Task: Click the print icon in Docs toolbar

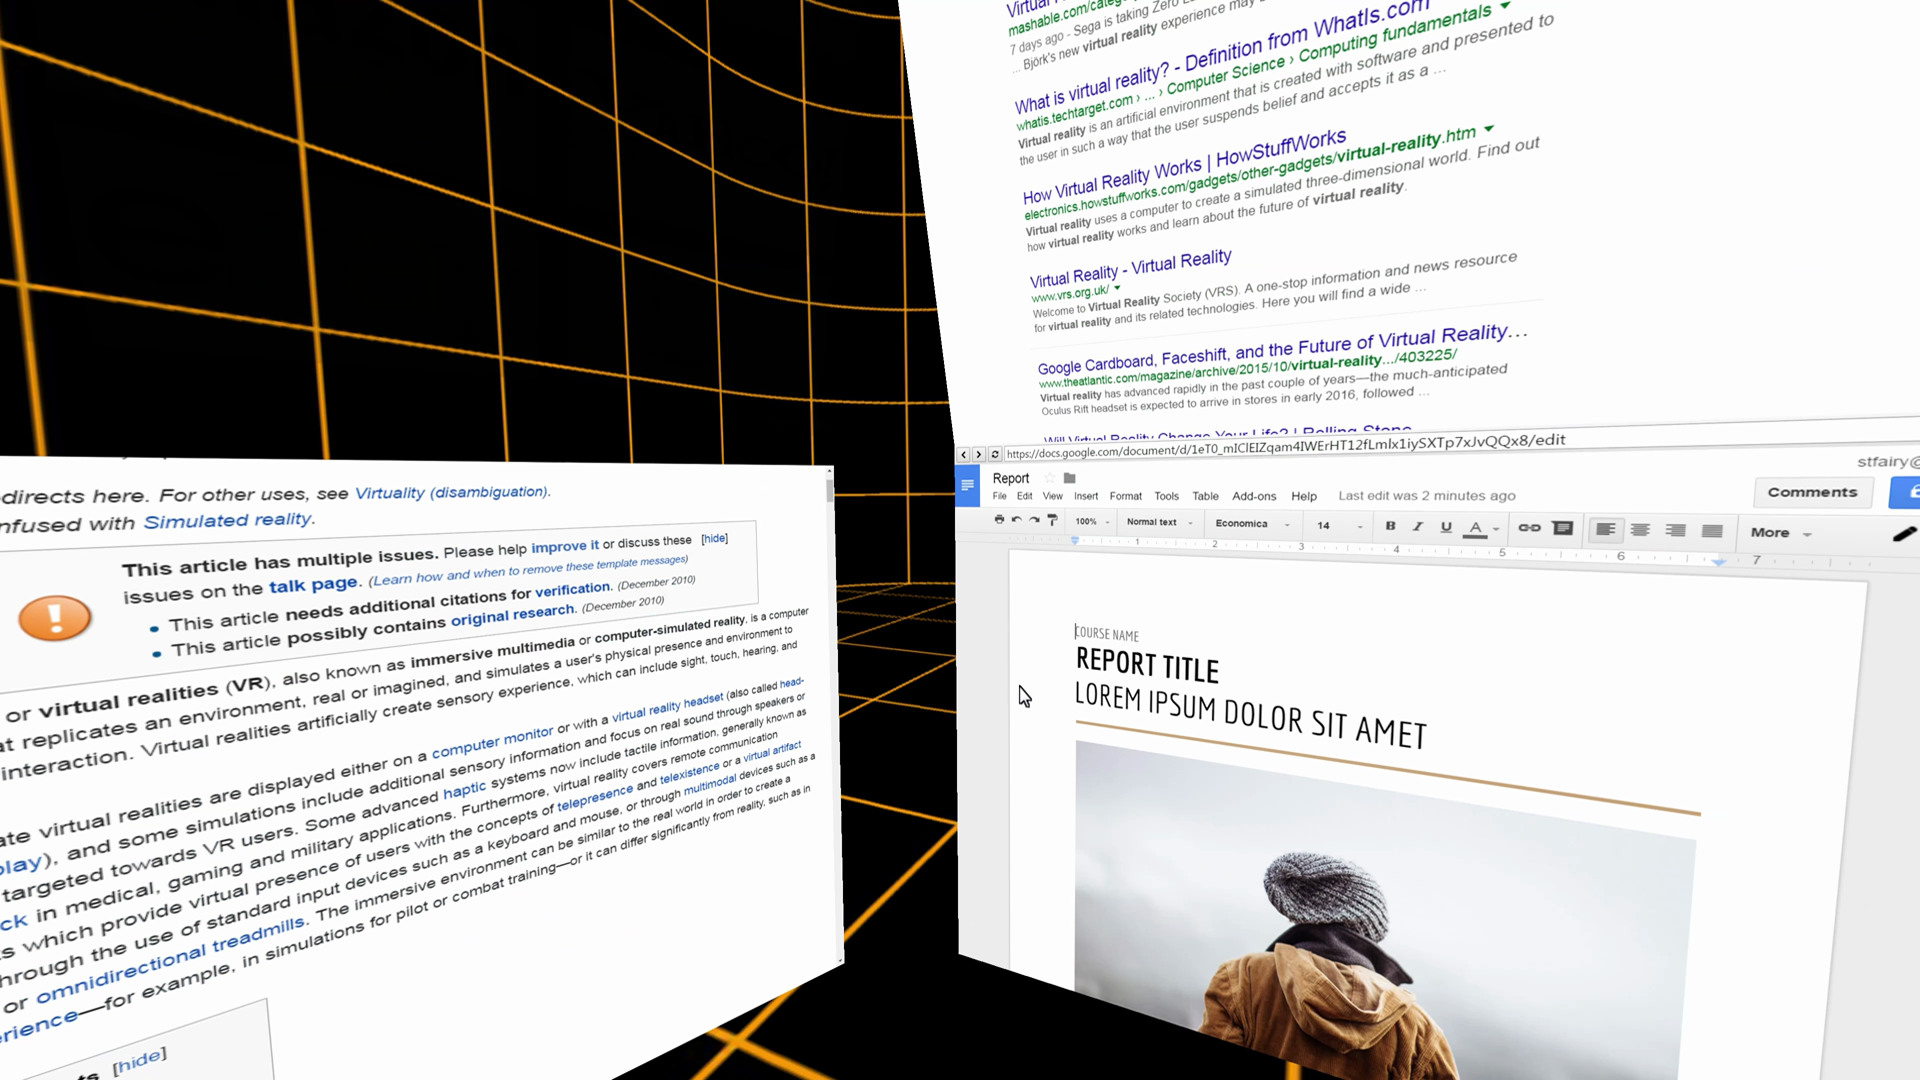Action: point(999,519)
